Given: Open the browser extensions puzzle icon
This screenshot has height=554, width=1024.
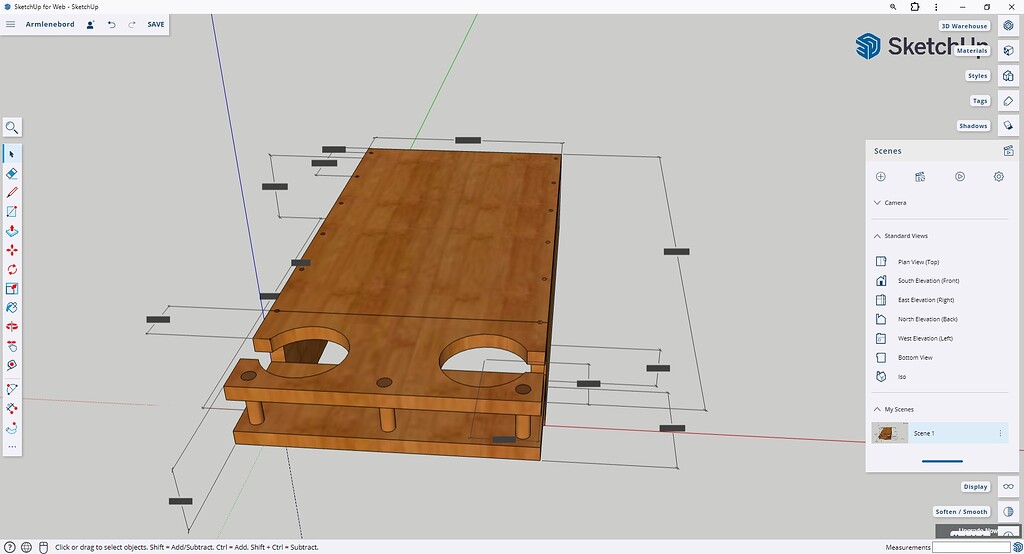Looking at the screenshot, I should tap(914, 7).
